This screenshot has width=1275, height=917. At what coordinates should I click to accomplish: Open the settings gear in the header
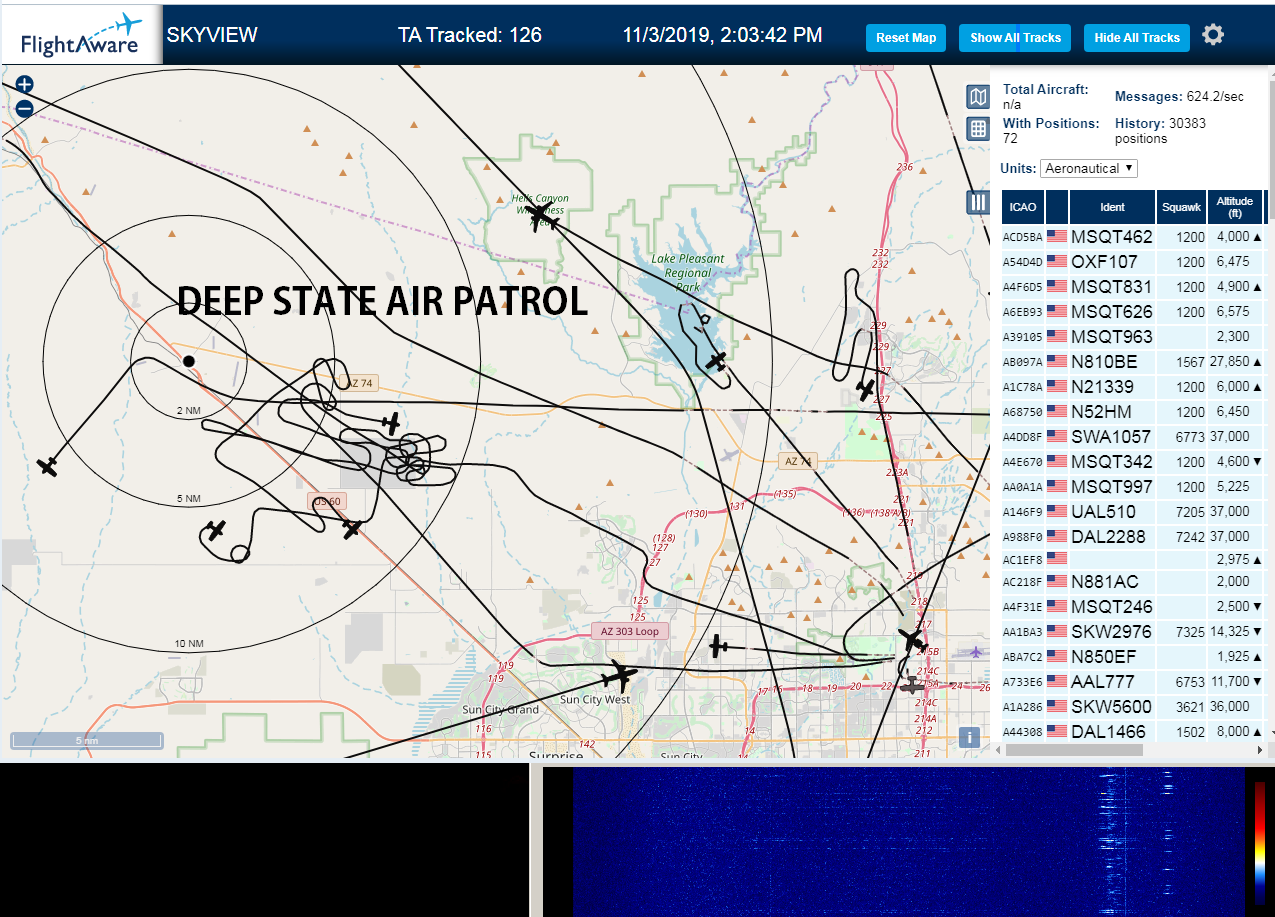[x=1213, y=35]
